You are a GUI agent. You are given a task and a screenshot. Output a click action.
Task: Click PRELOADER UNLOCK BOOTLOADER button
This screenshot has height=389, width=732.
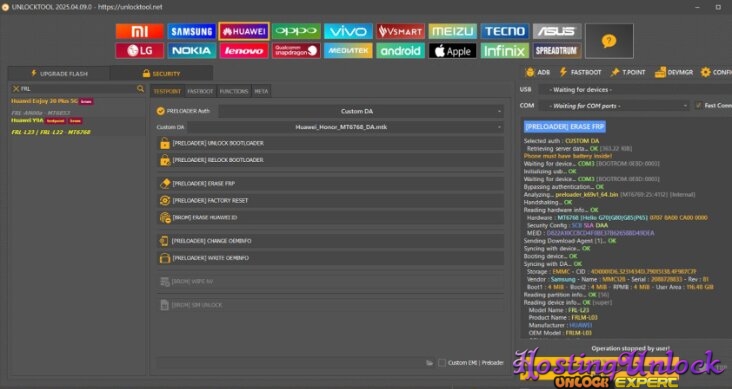[x=330, y=143]
